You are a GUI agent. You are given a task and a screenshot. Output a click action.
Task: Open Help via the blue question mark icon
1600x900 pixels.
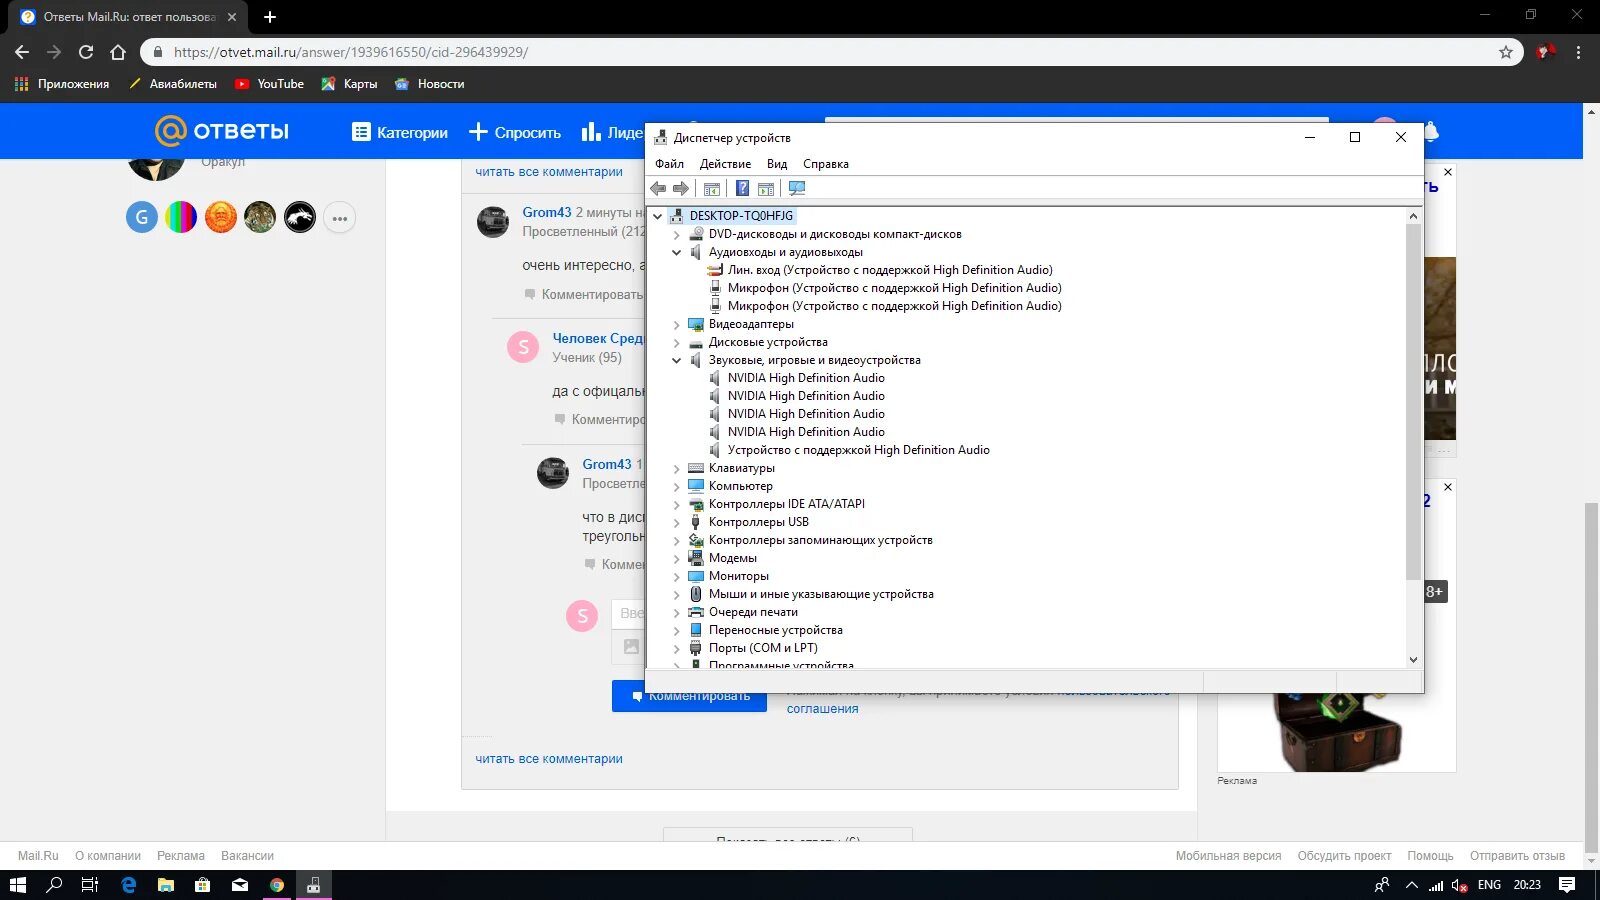(742, 189)
